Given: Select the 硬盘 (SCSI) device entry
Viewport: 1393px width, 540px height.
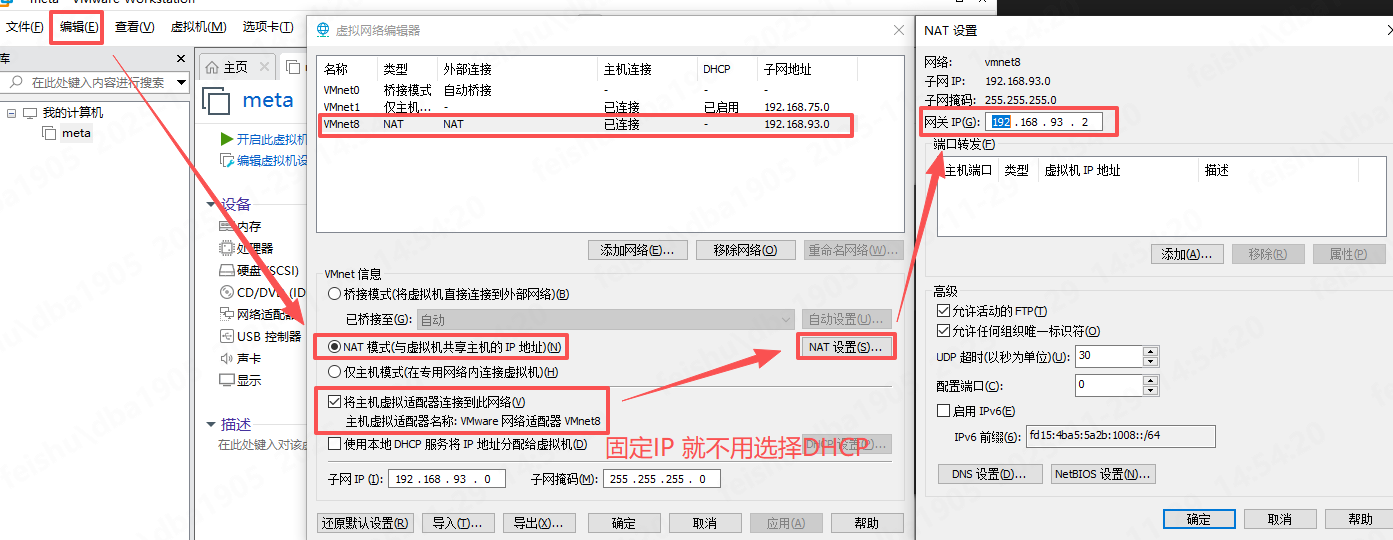Looking at the screenshot, I should (259, 270).
